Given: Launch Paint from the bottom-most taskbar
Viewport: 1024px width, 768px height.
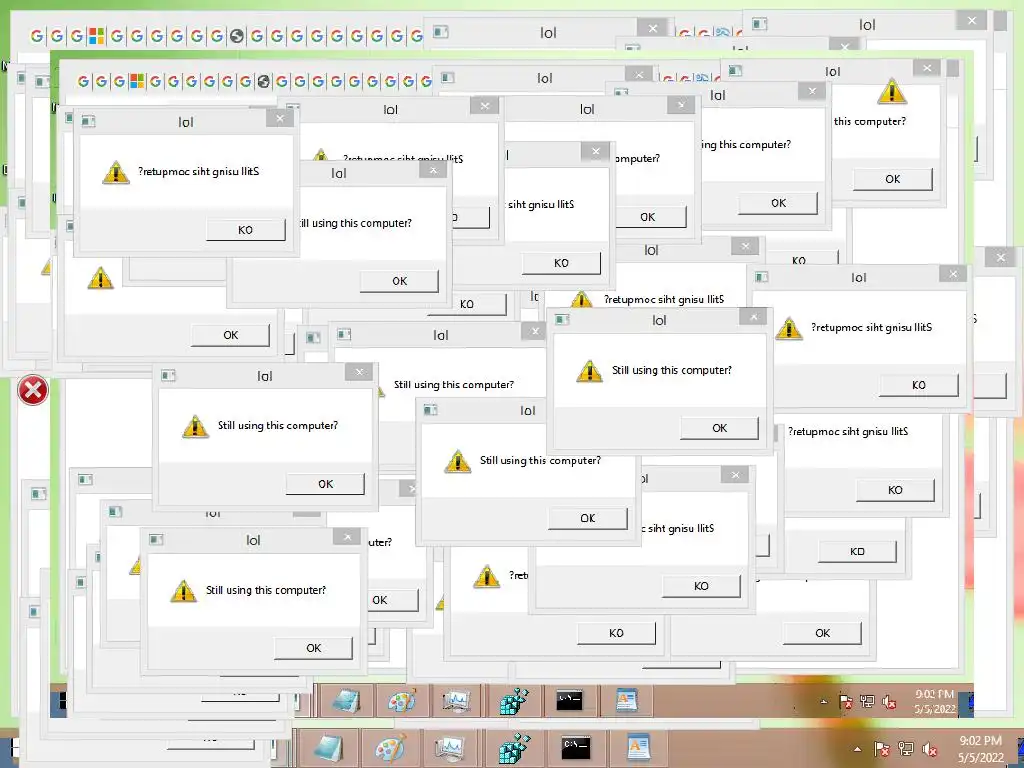Looking at the screenshot, I should click(390, 748).
